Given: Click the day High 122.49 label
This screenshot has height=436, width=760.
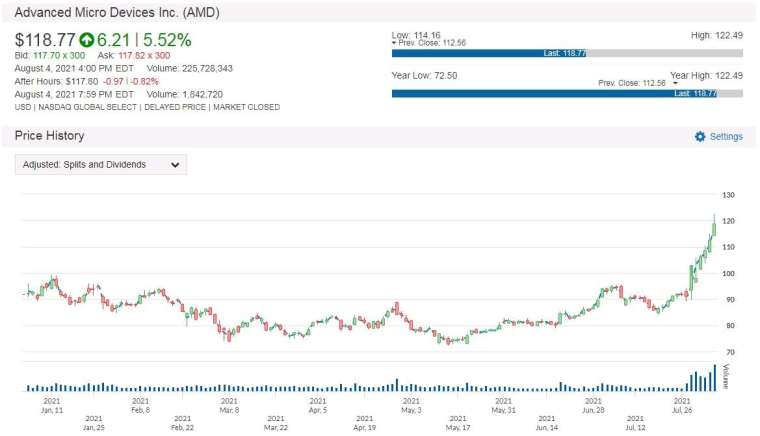Looking at the screenshot, I should click(x=717, y=35).
